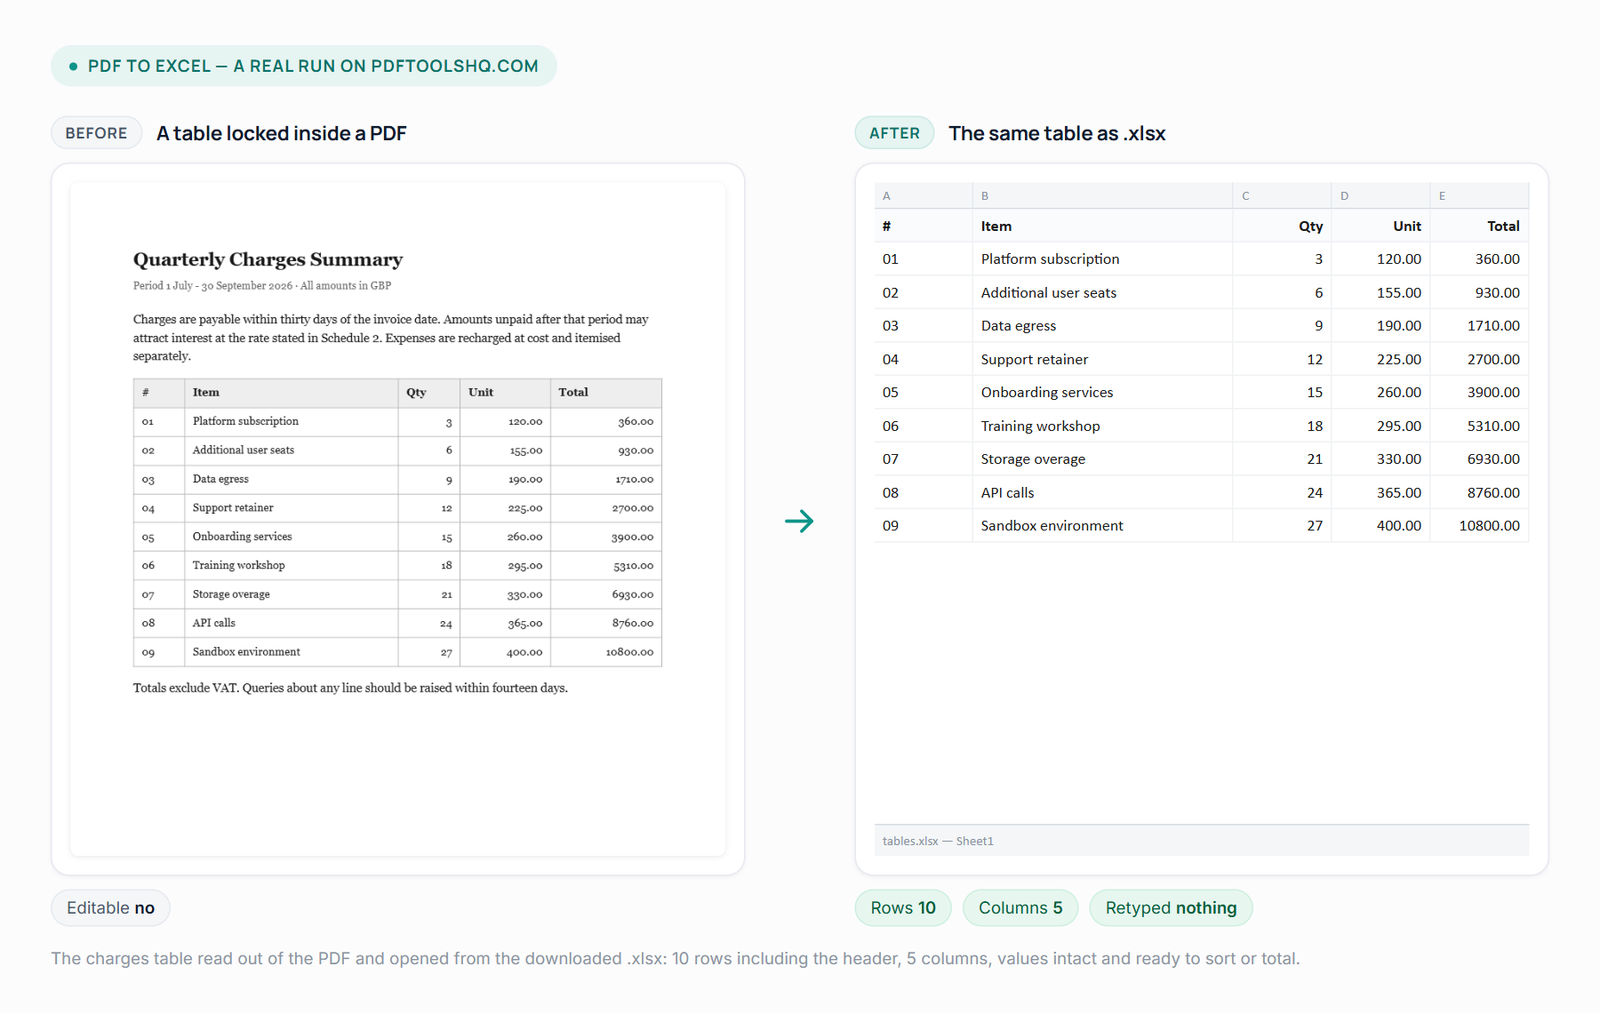This screenshot has height=1013, width=1600.
Task: Click 'API calls' cell in the xlsx sheet
Action: click(x=1102, y=492)
